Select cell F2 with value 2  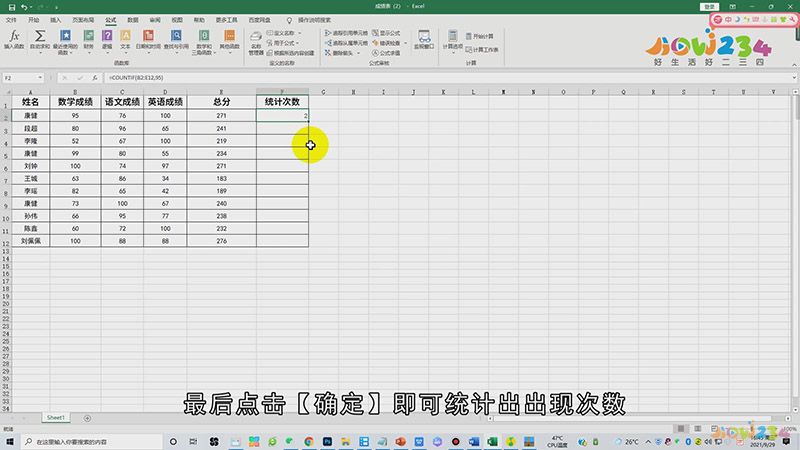tap(282, 116)
